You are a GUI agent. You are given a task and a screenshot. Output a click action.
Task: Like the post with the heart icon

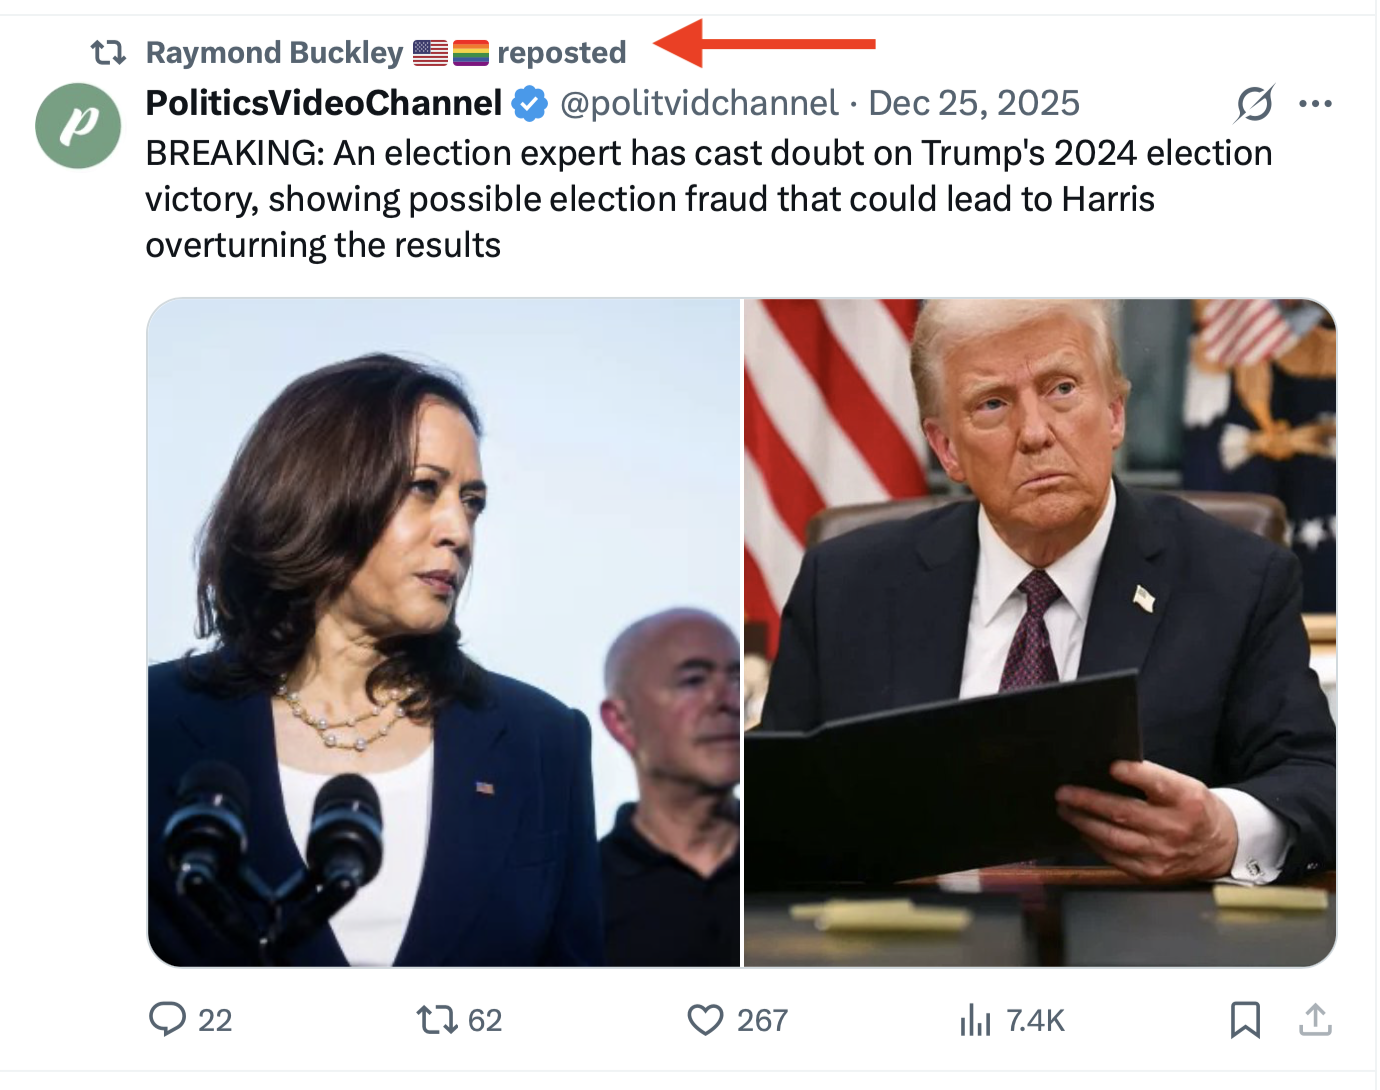click(x=705, y=1020)
